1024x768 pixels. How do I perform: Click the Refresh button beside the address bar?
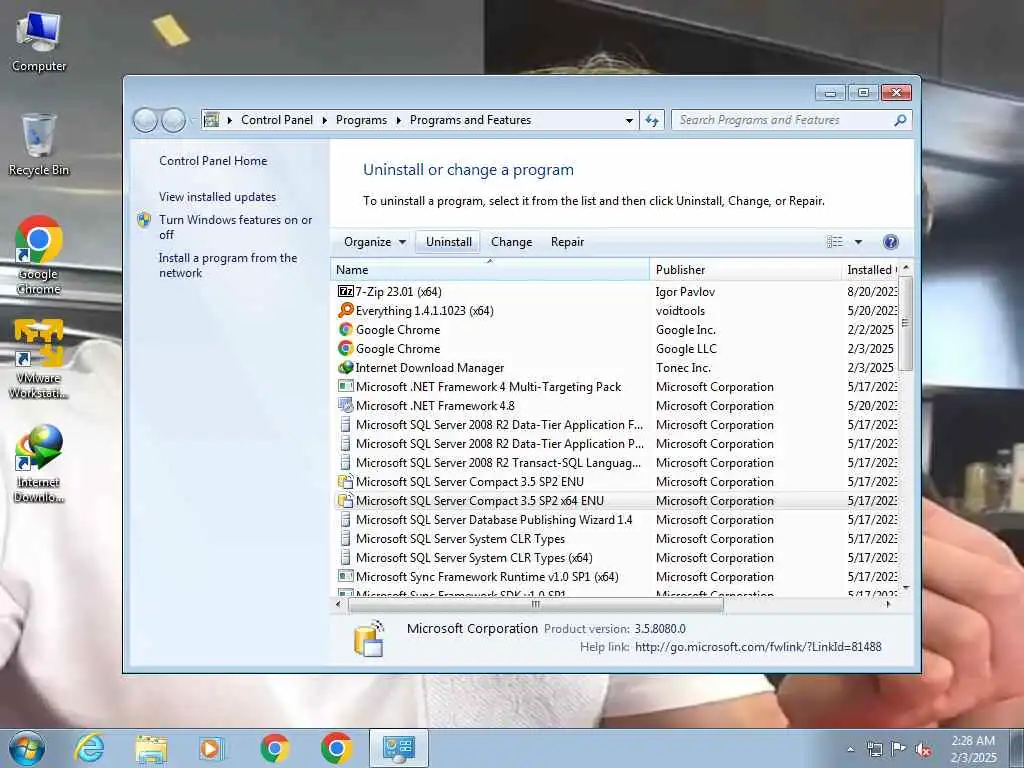[x=652, y=120]
